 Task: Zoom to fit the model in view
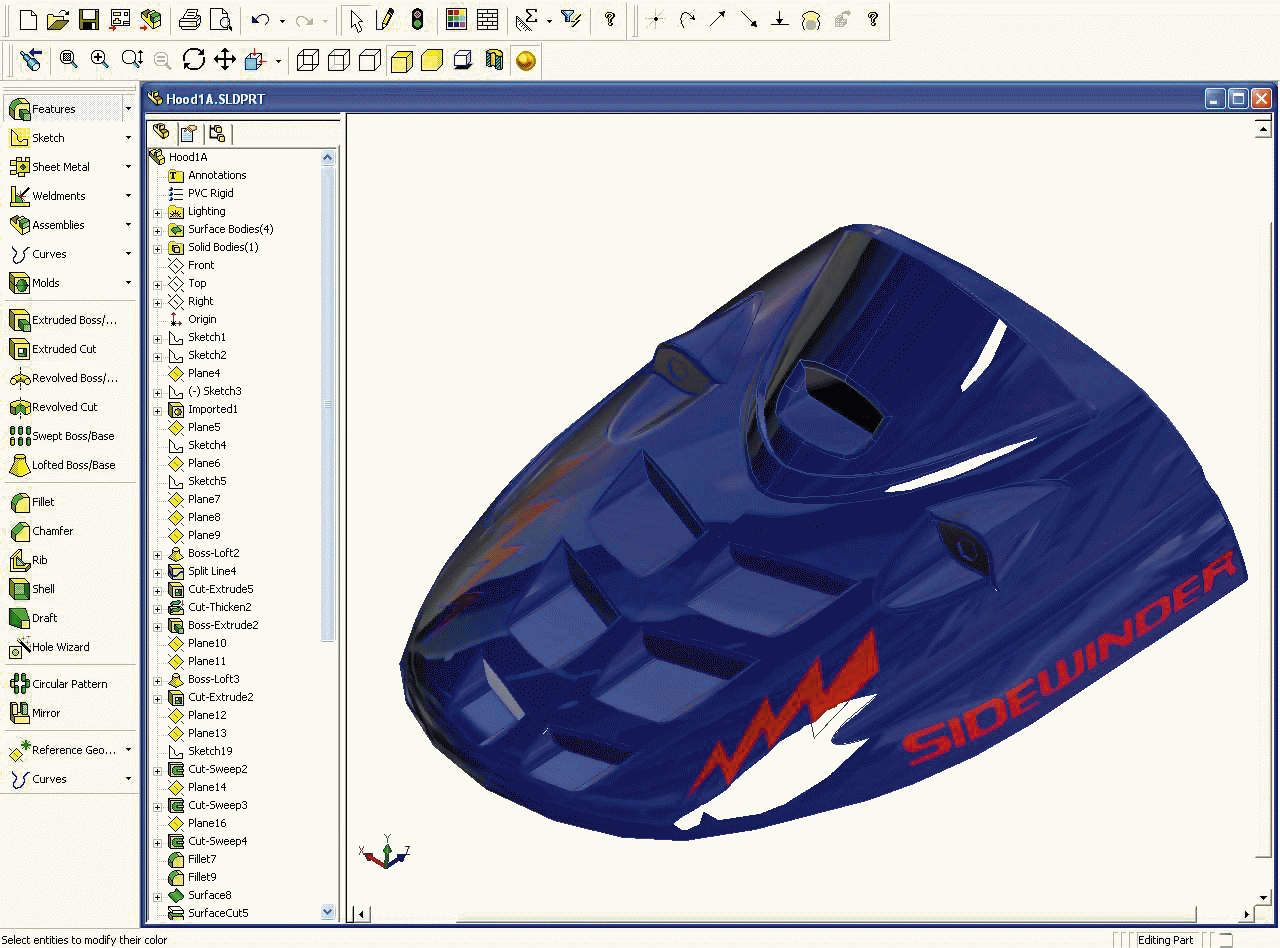(68, 60)
